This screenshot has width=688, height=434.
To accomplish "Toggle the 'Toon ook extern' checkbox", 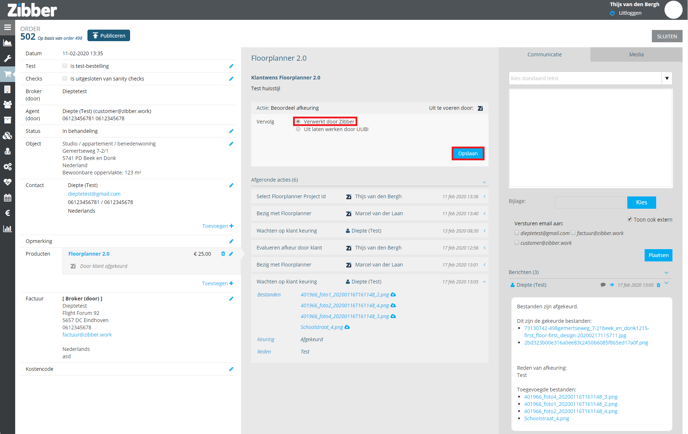I will (x=629, y=219).
